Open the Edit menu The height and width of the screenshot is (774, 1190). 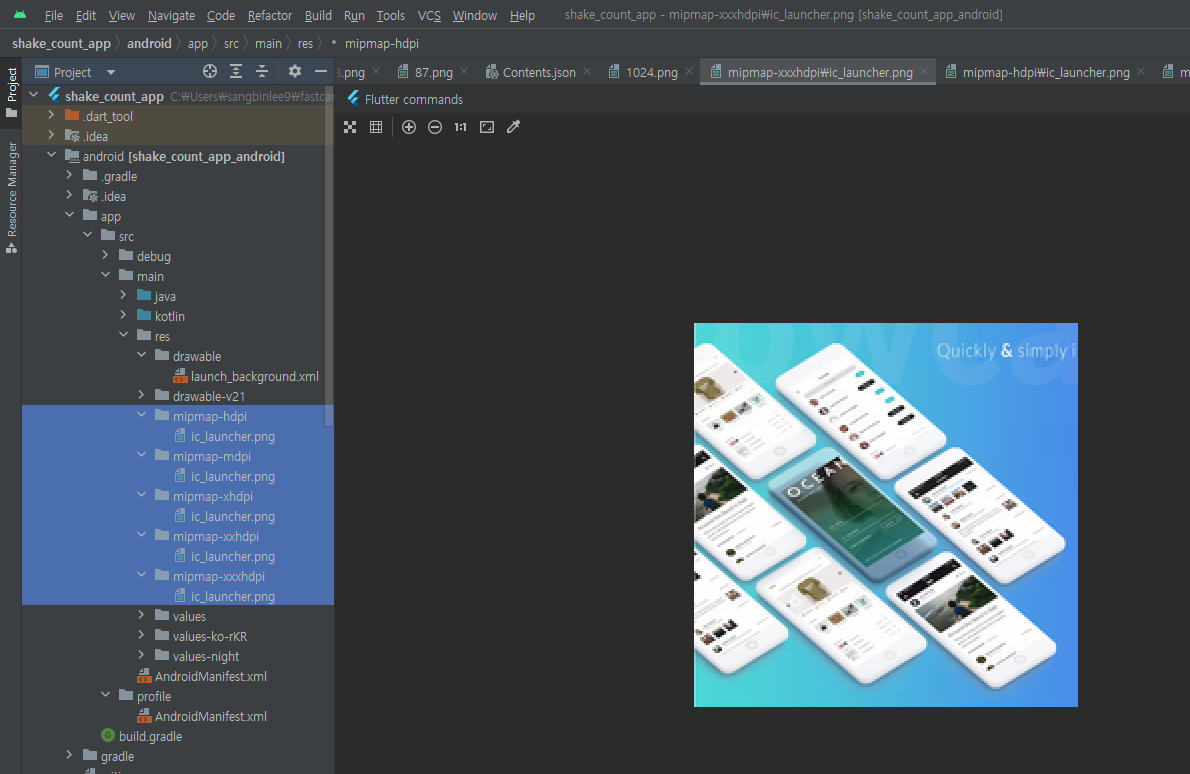(86, 15)
